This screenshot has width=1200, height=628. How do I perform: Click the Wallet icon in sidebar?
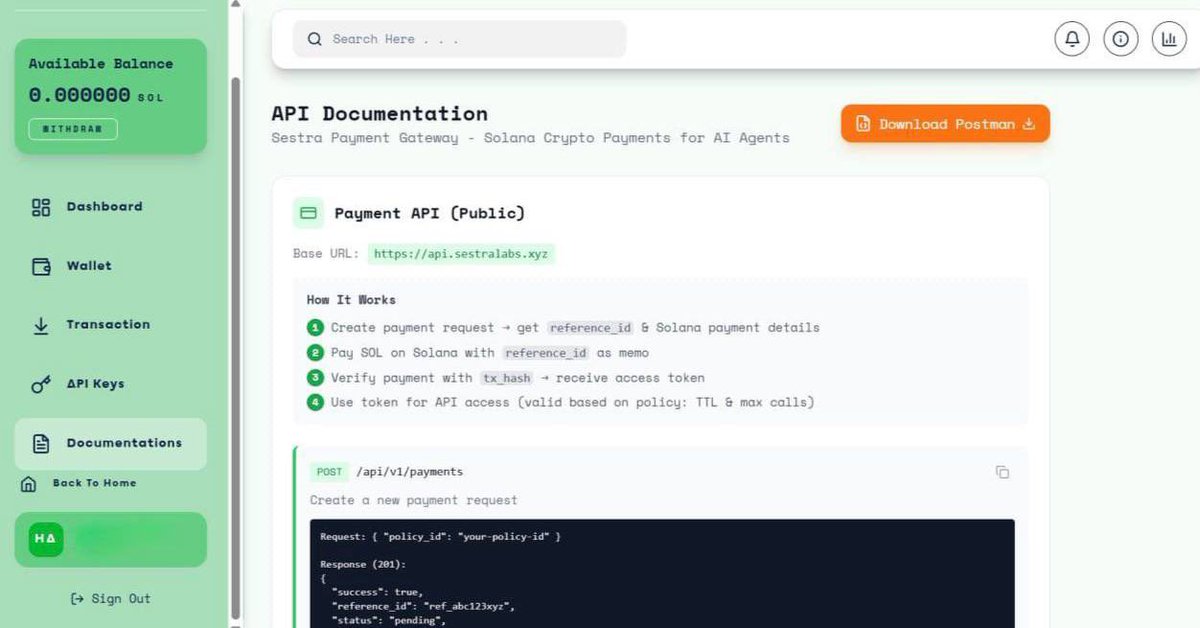click(41, 266)
